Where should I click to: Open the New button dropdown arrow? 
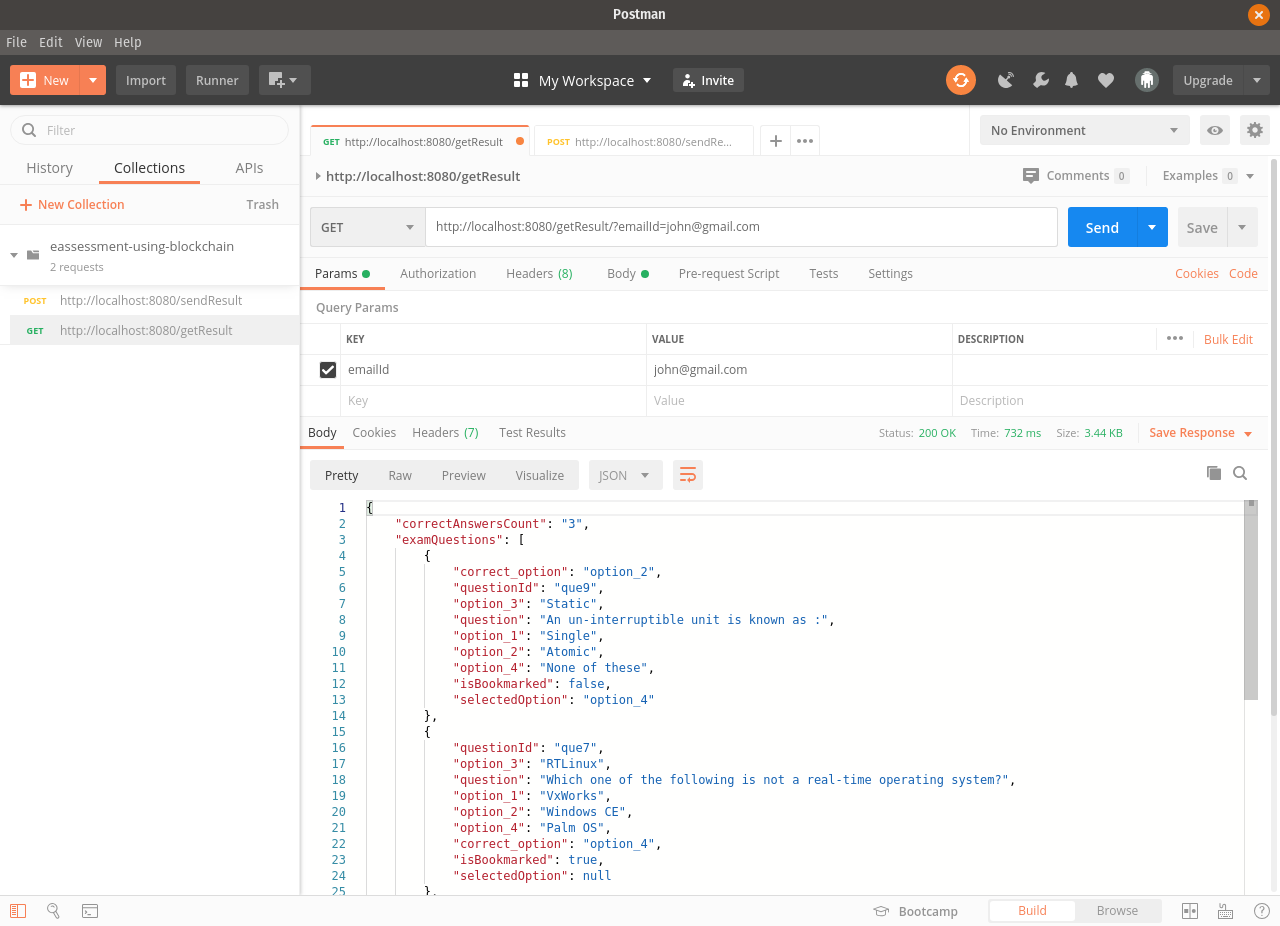[x=93, y=80]
